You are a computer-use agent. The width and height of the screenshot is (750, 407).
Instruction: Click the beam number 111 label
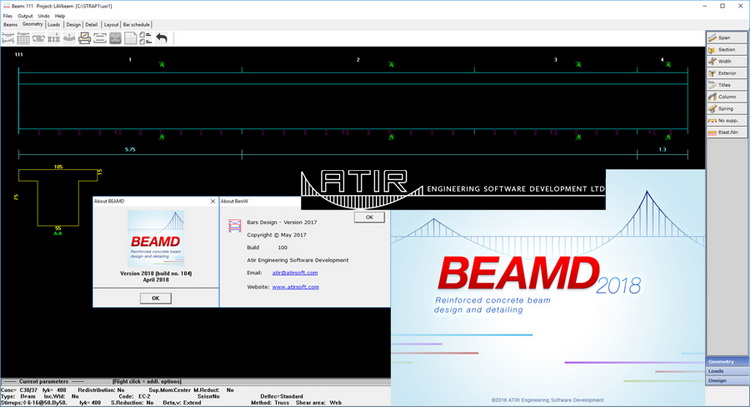pyautogui.click(x=19, y=55)
